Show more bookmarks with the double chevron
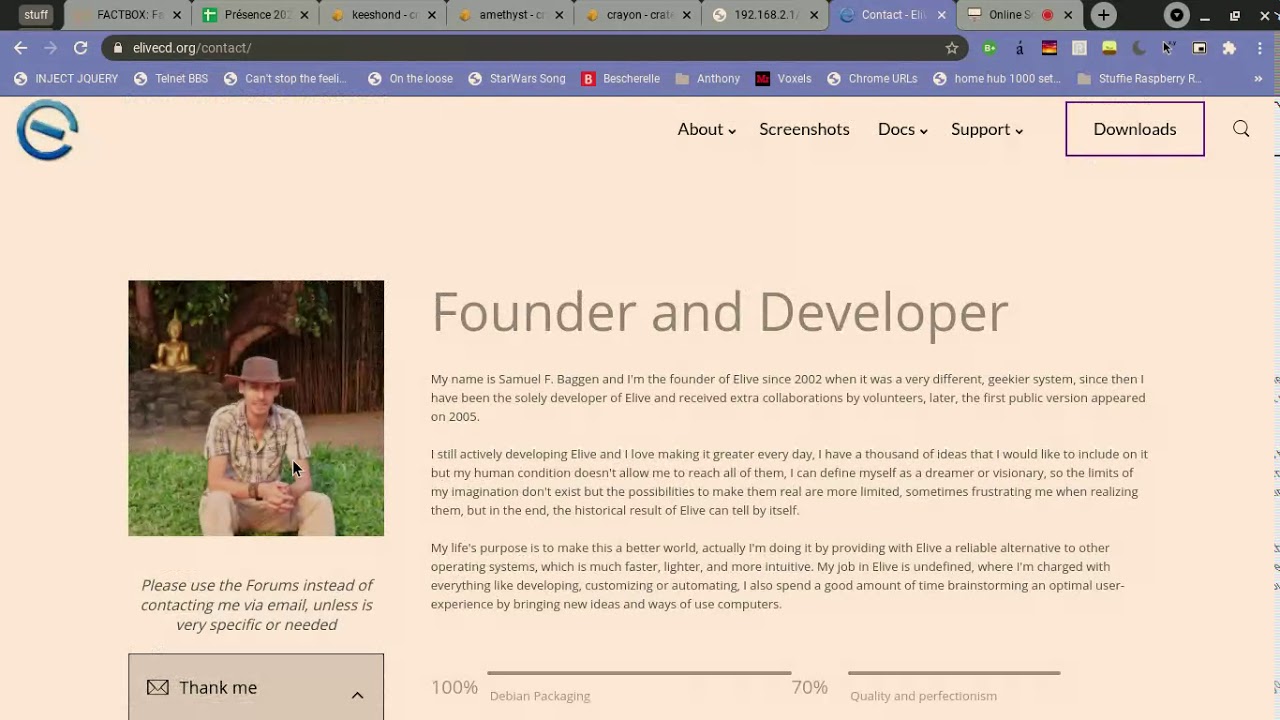Screen dimensions: 1280x720 tap(1258, 78)
